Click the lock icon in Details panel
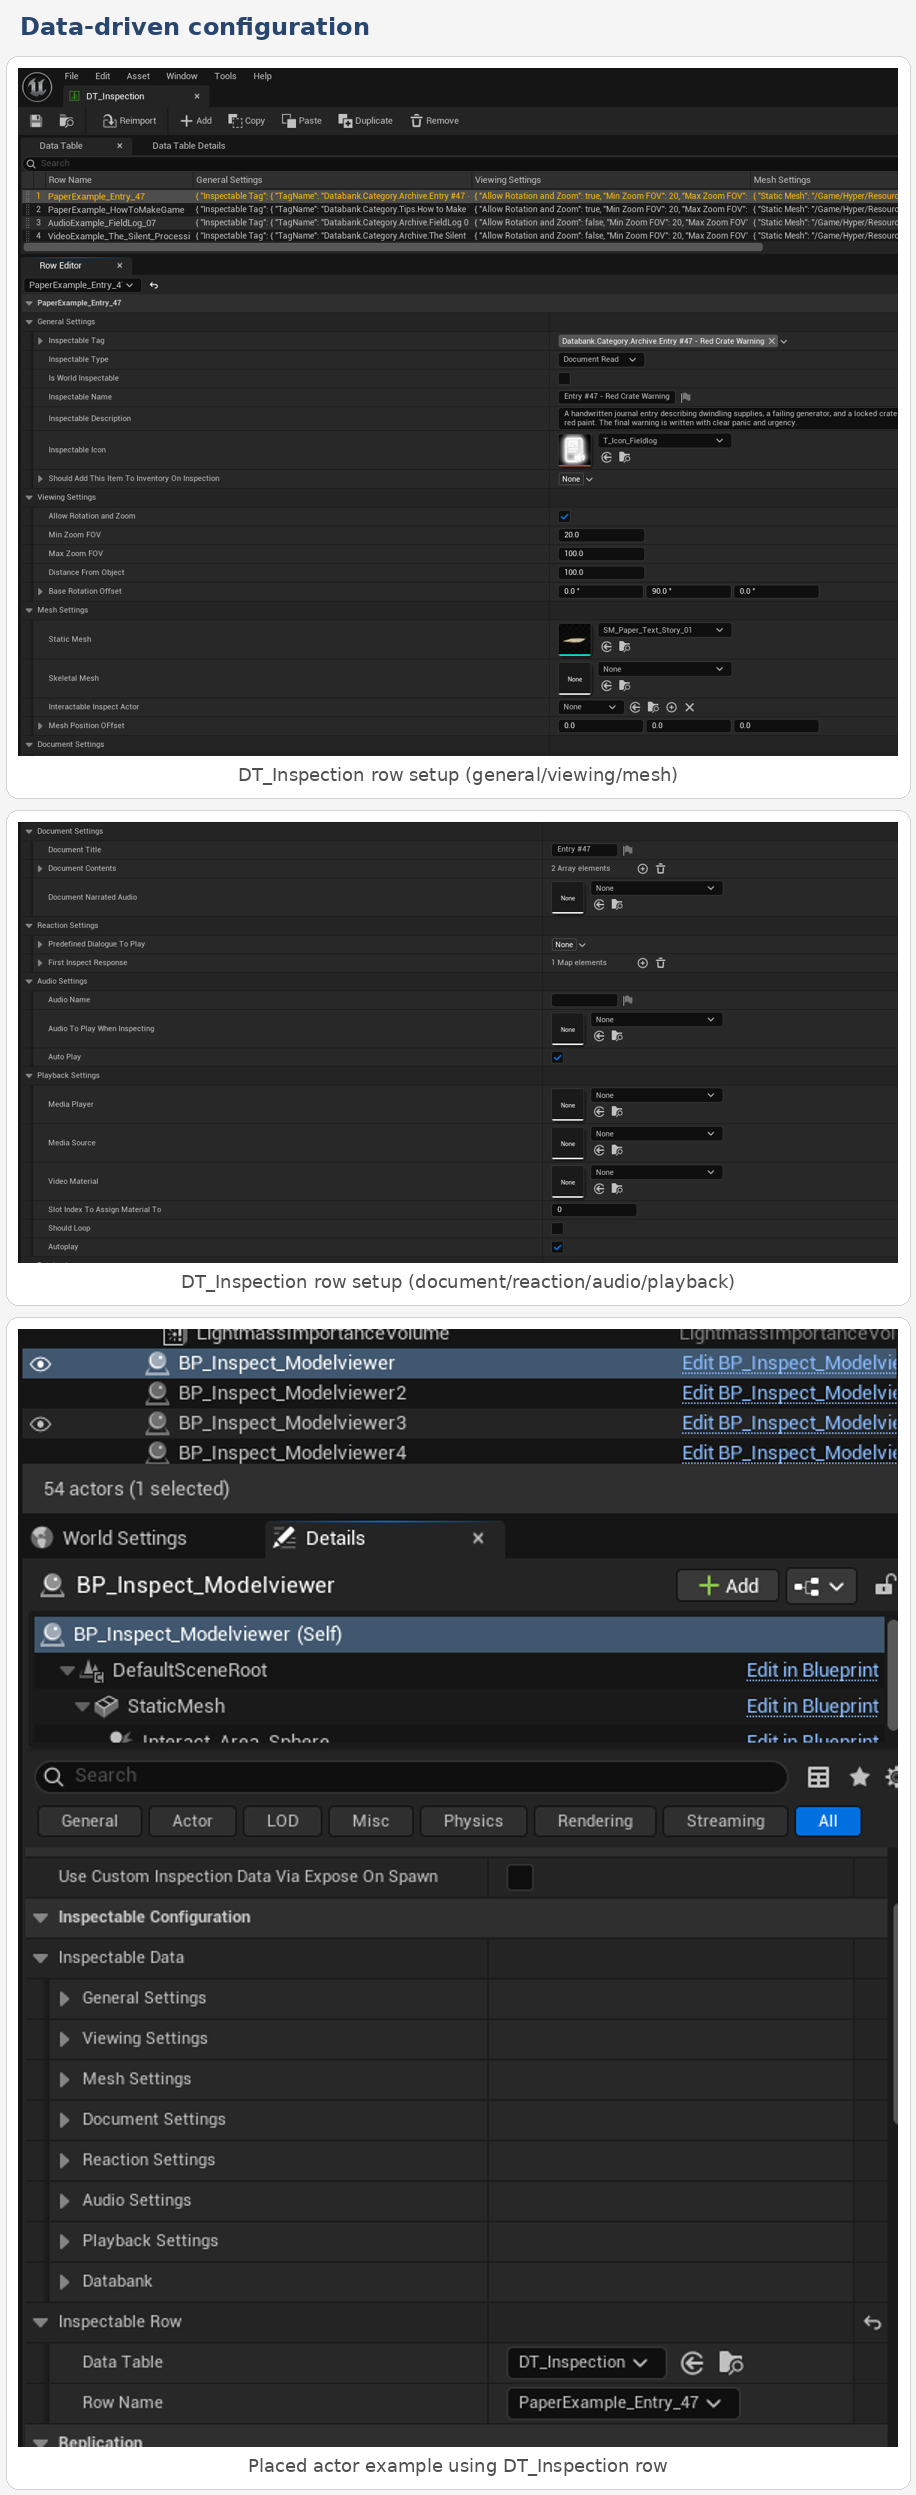This screenshot has width=916, height=2495. pyautogui.click(x=884, y=1586)
